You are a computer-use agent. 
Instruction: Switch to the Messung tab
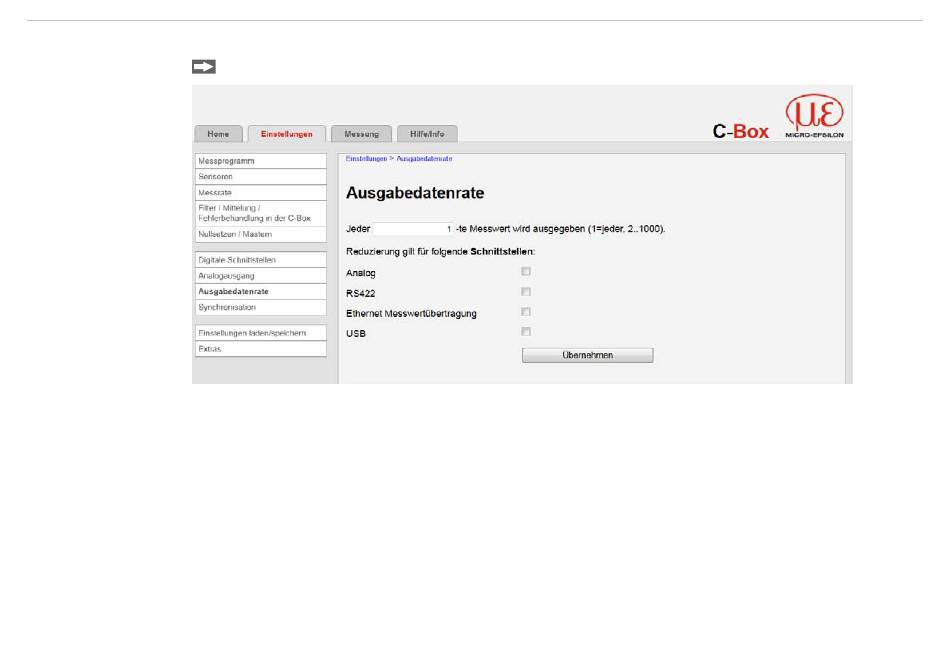(x=361, y=134)
